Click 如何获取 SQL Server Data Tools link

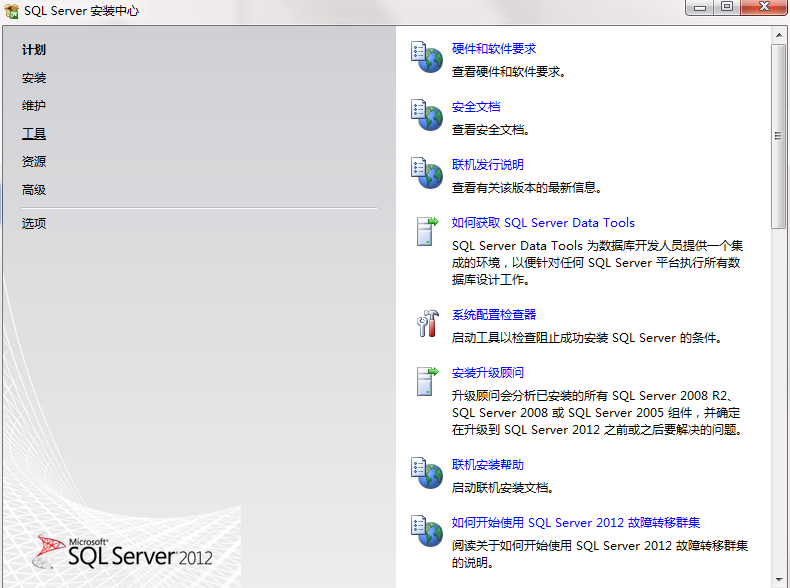[x=543, y=223]
